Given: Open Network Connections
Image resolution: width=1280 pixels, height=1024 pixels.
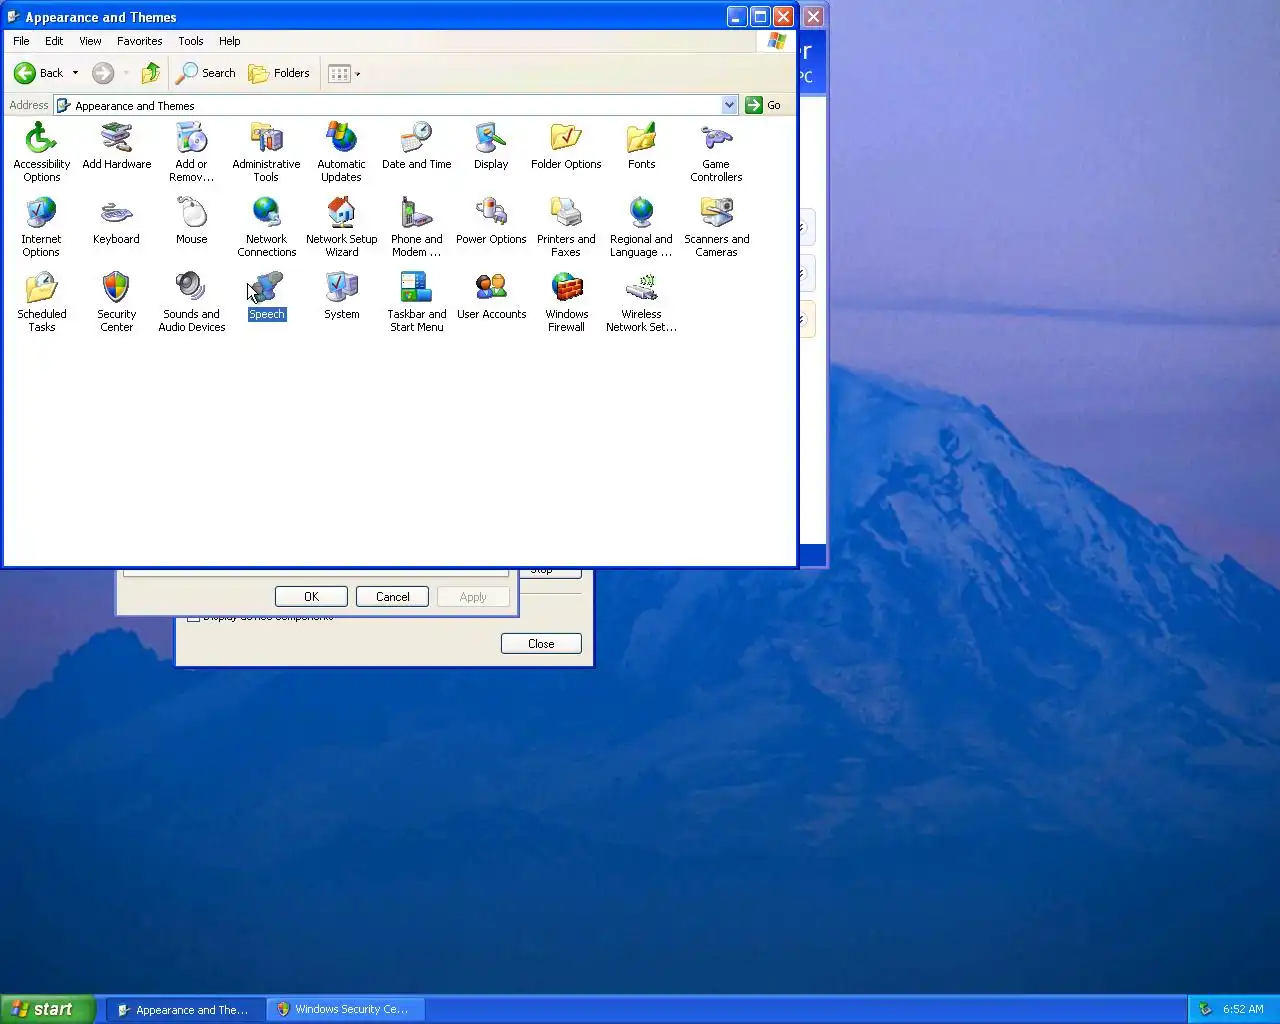Looking at the screenshot, I should [x=266, y=226].
